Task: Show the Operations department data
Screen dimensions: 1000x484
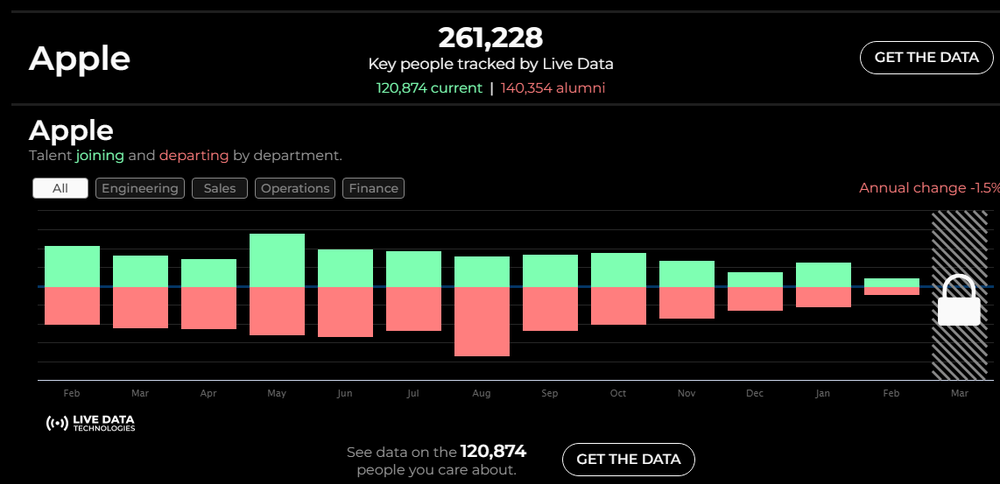Action: pyautogui.click(x=295, y=188)
